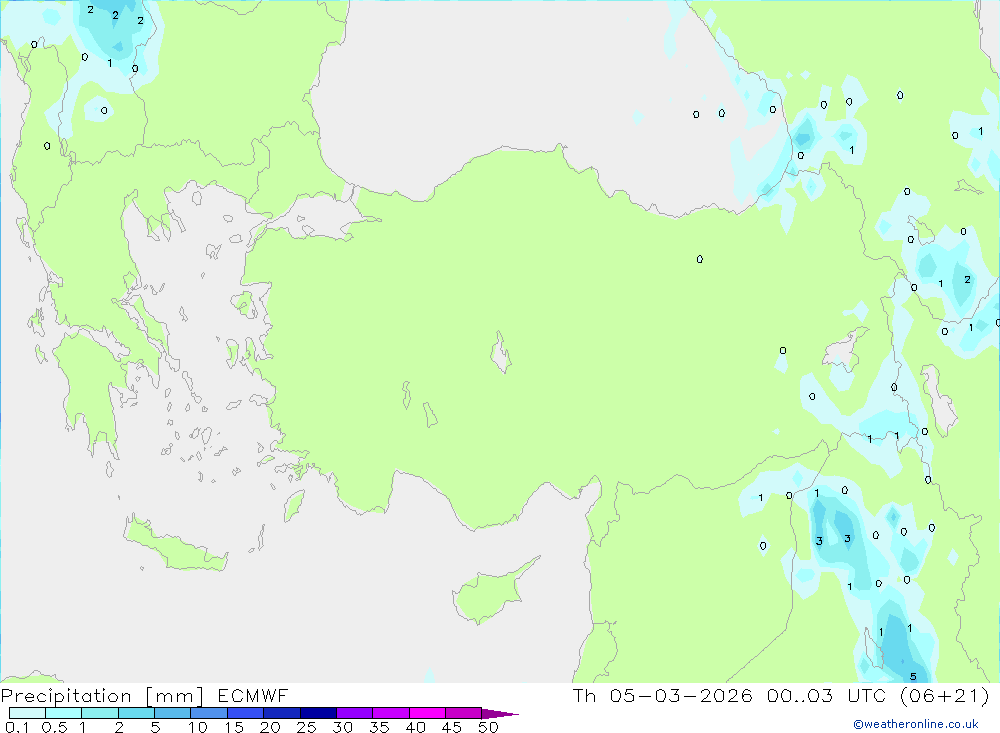Click the legend label 10
Screen dimensions: 1000x733
pos(198,727)
